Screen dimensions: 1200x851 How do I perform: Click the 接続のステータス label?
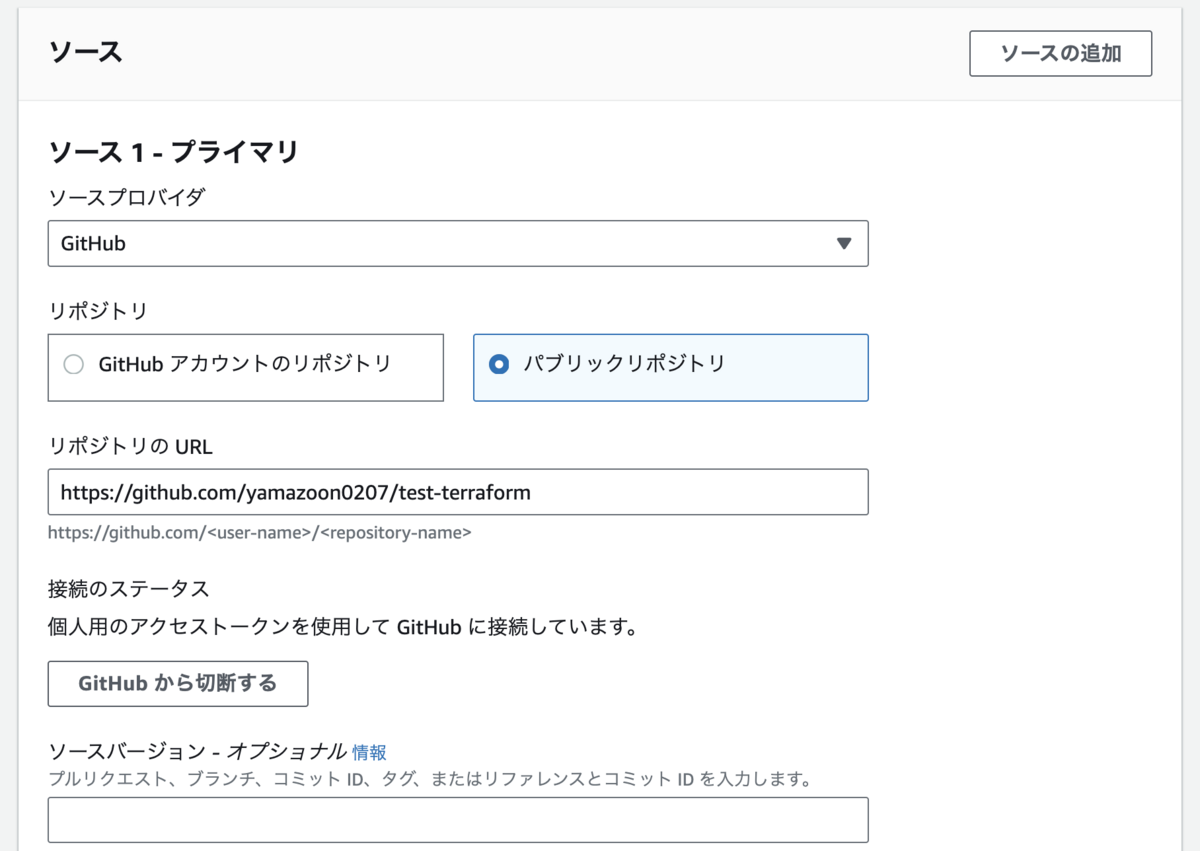[128, 588]
